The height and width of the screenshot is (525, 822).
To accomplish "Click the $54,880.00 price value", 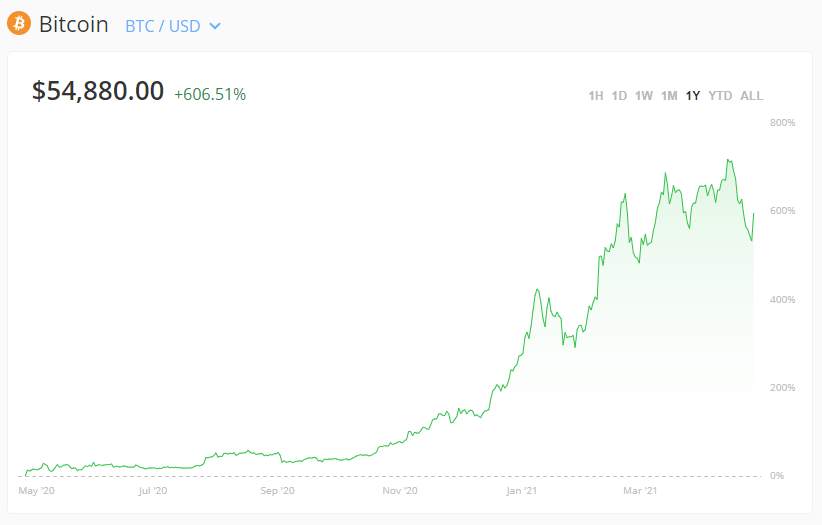I will (x=98, y=91).
